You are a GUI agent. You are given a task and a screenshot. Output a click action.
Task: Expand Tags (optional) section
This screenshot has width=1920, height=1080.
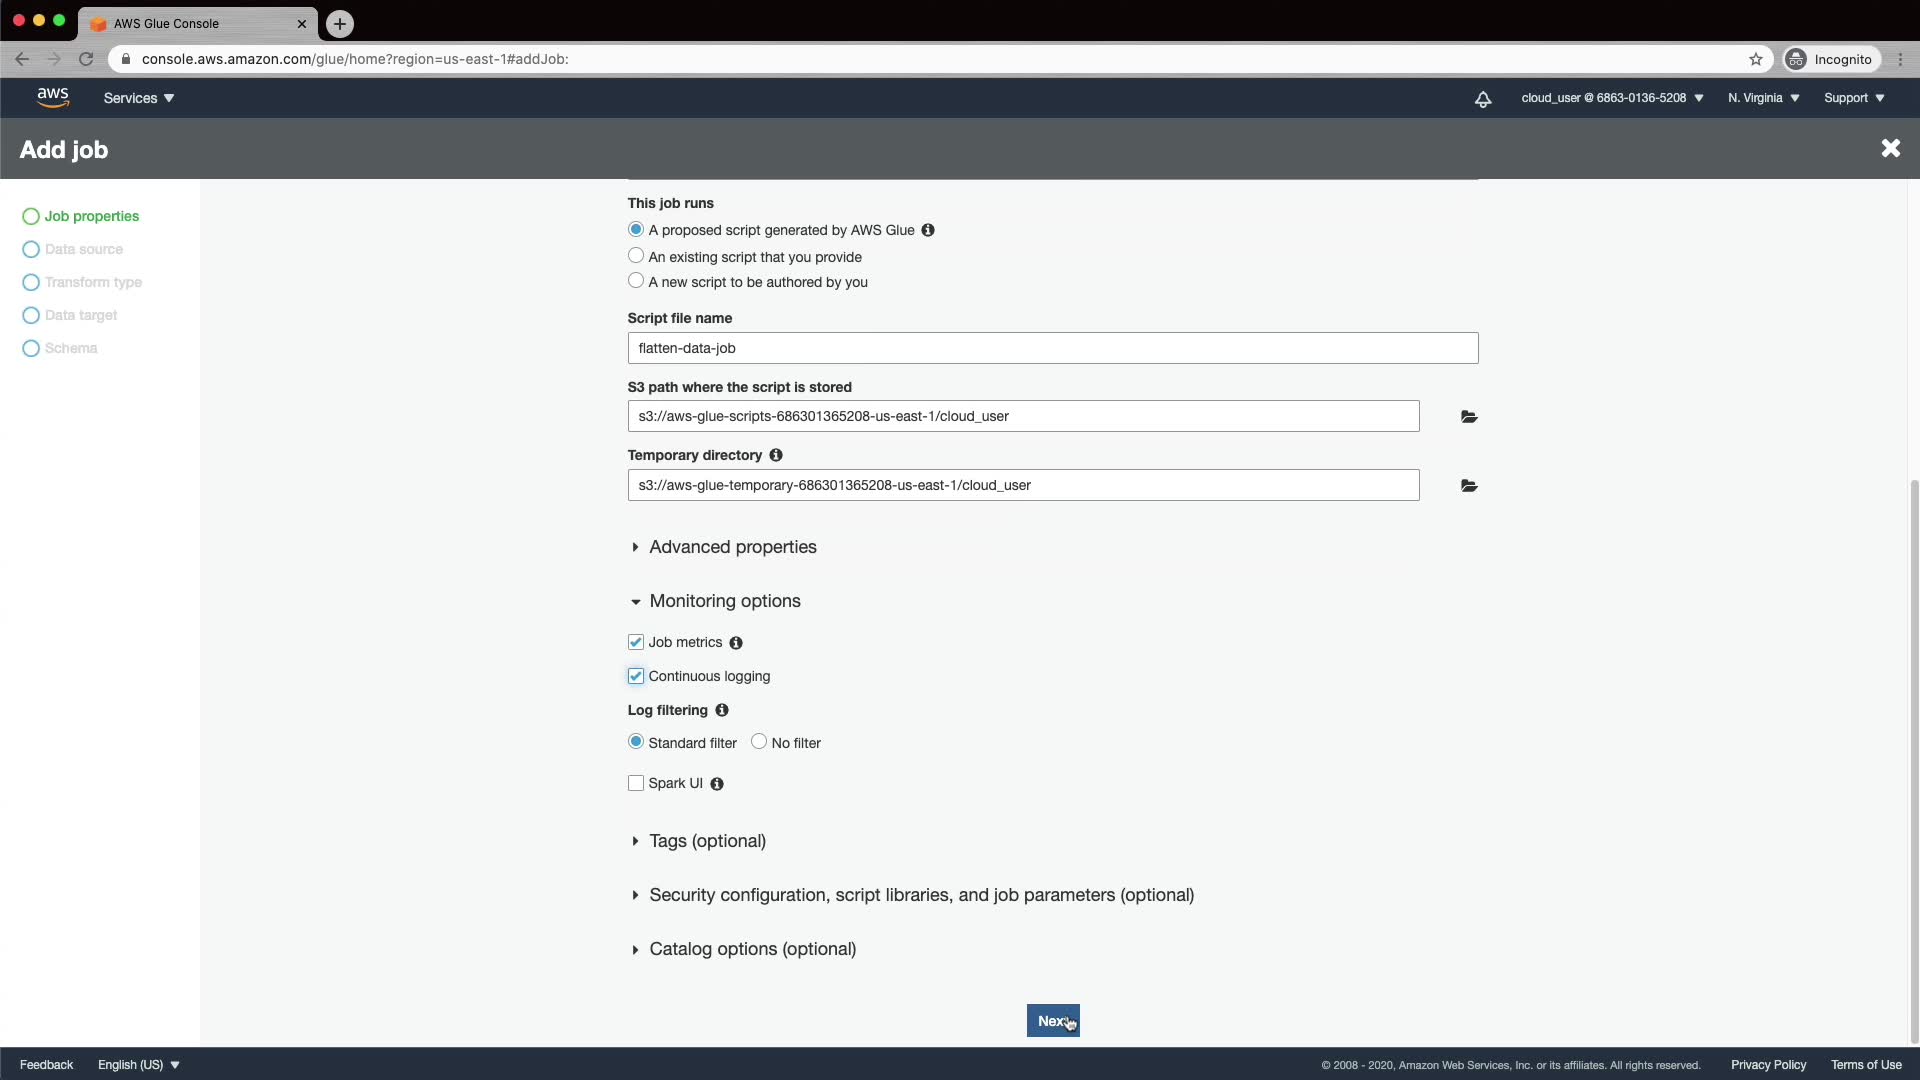707,841
